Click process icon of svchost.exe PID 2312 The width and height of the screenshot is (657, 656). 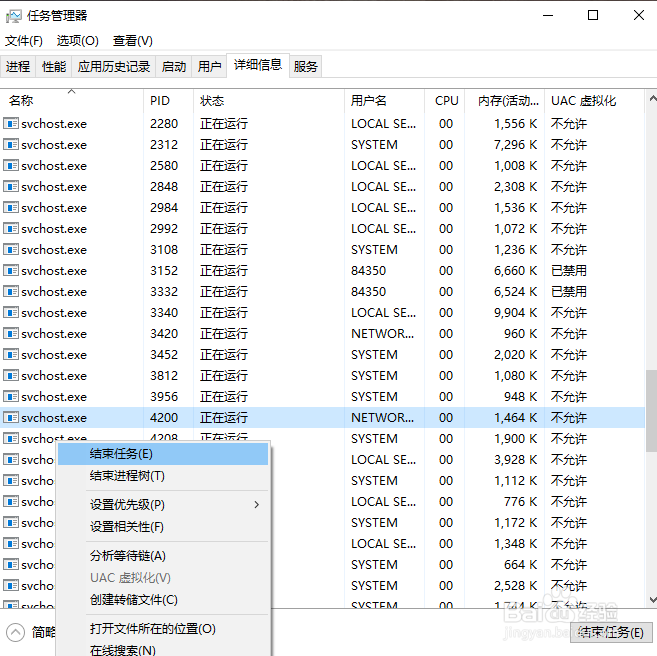click(x=11, y=145)
